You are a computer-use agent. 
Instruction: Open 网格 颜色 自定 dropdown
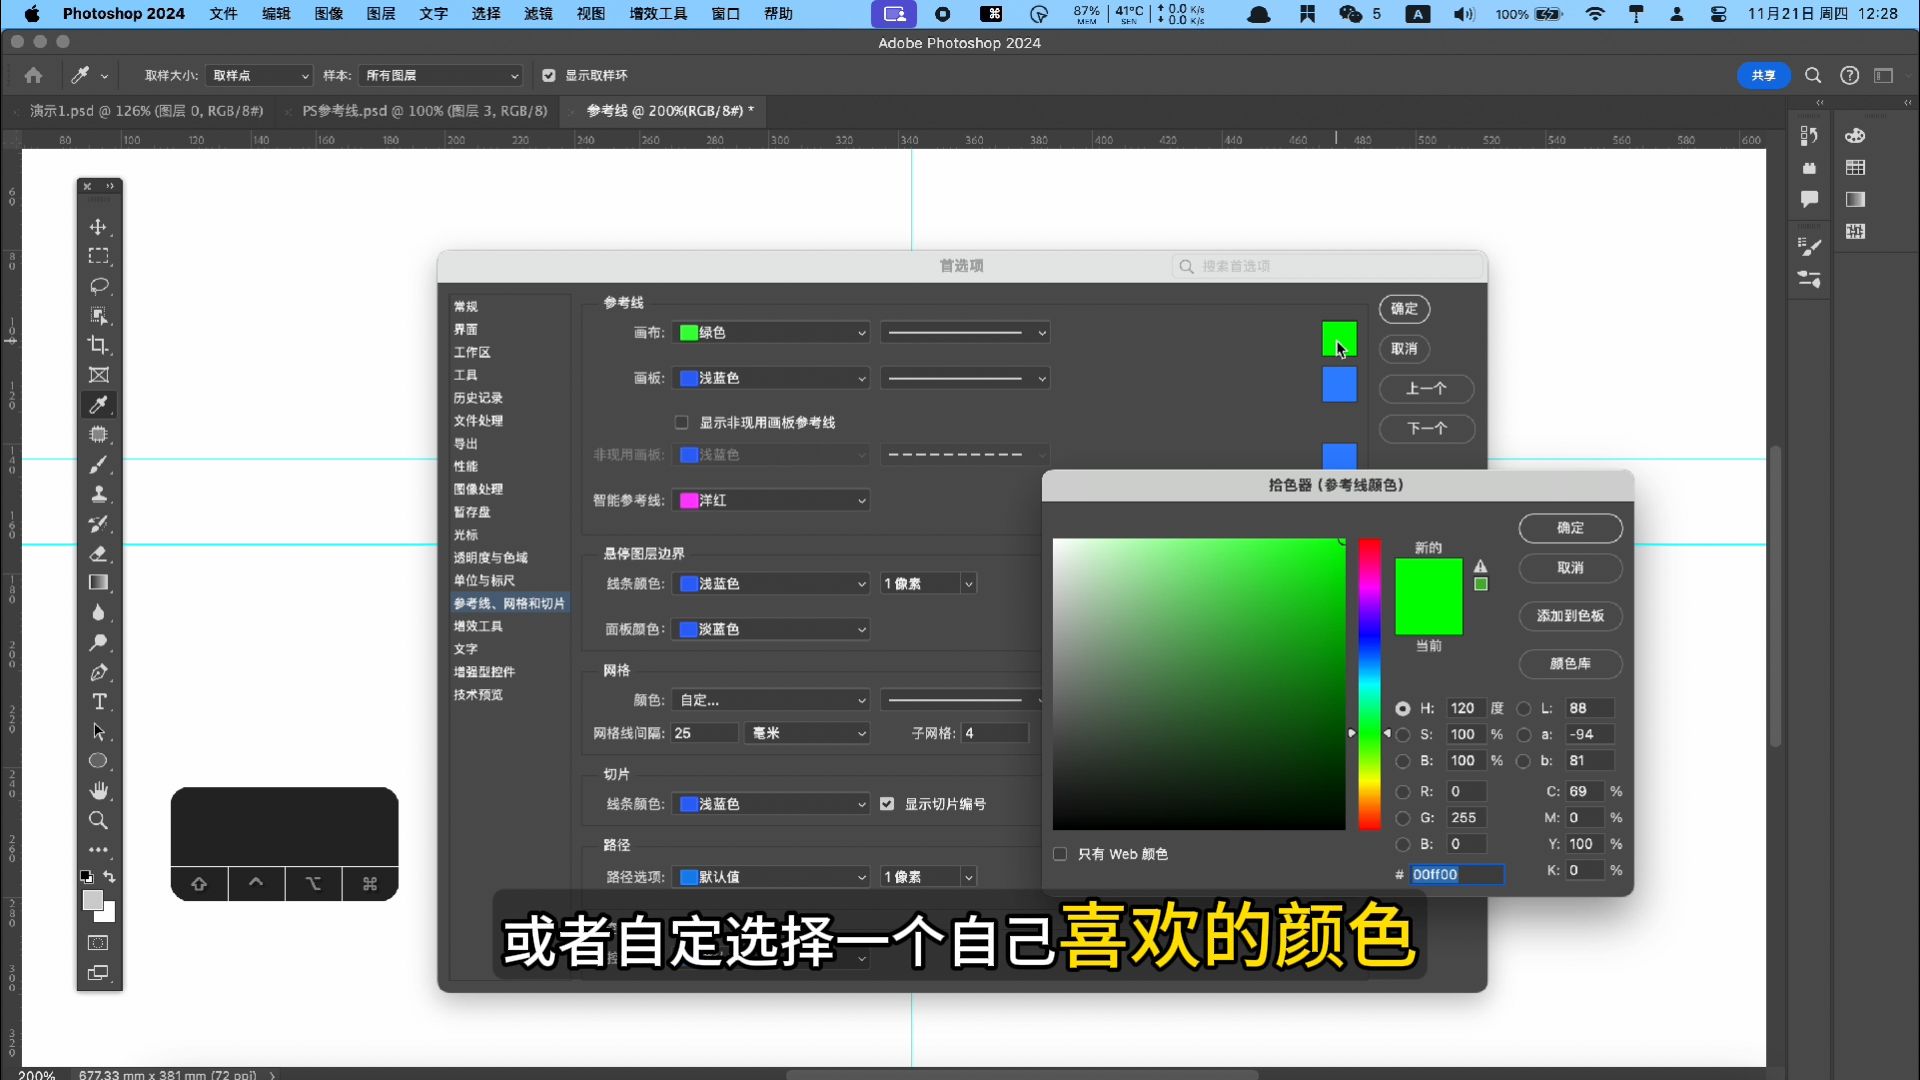tap(771, 700)
